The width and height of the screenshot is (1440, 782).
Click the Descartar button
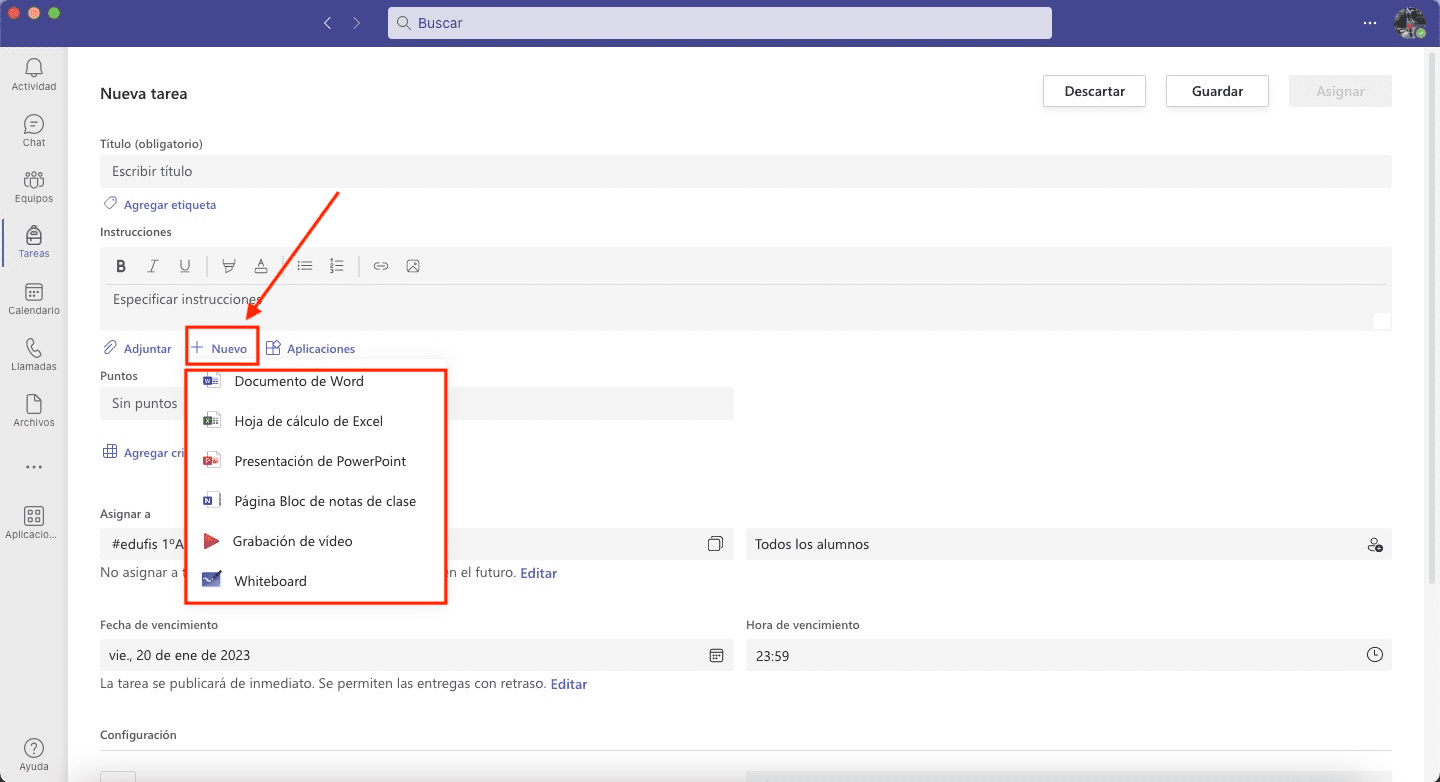(1094, 91)
